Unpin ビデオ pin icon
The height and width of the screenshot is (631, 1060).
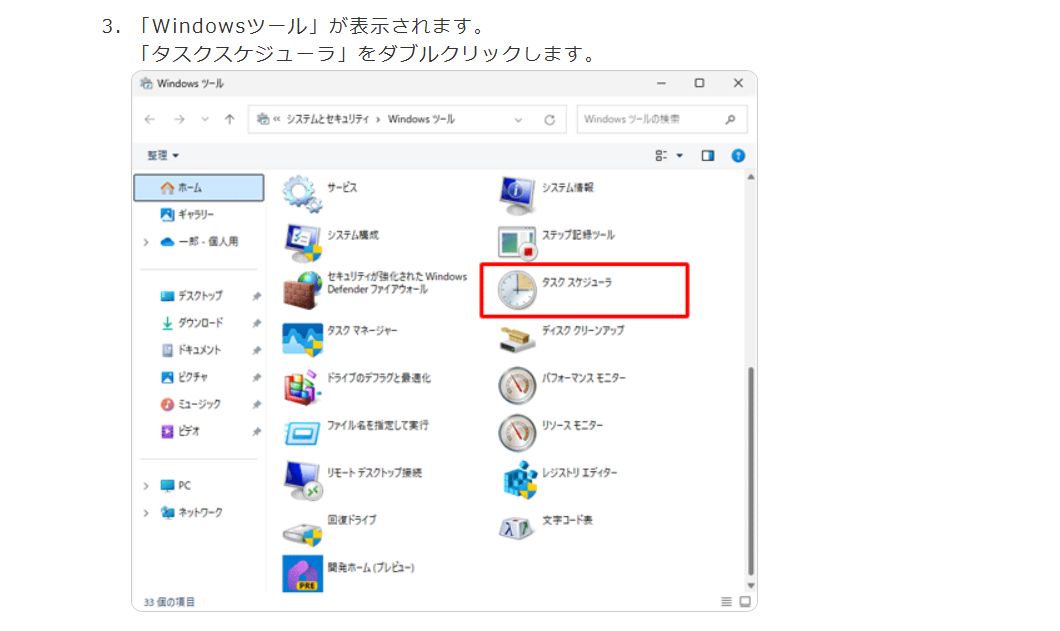point(256,431)
